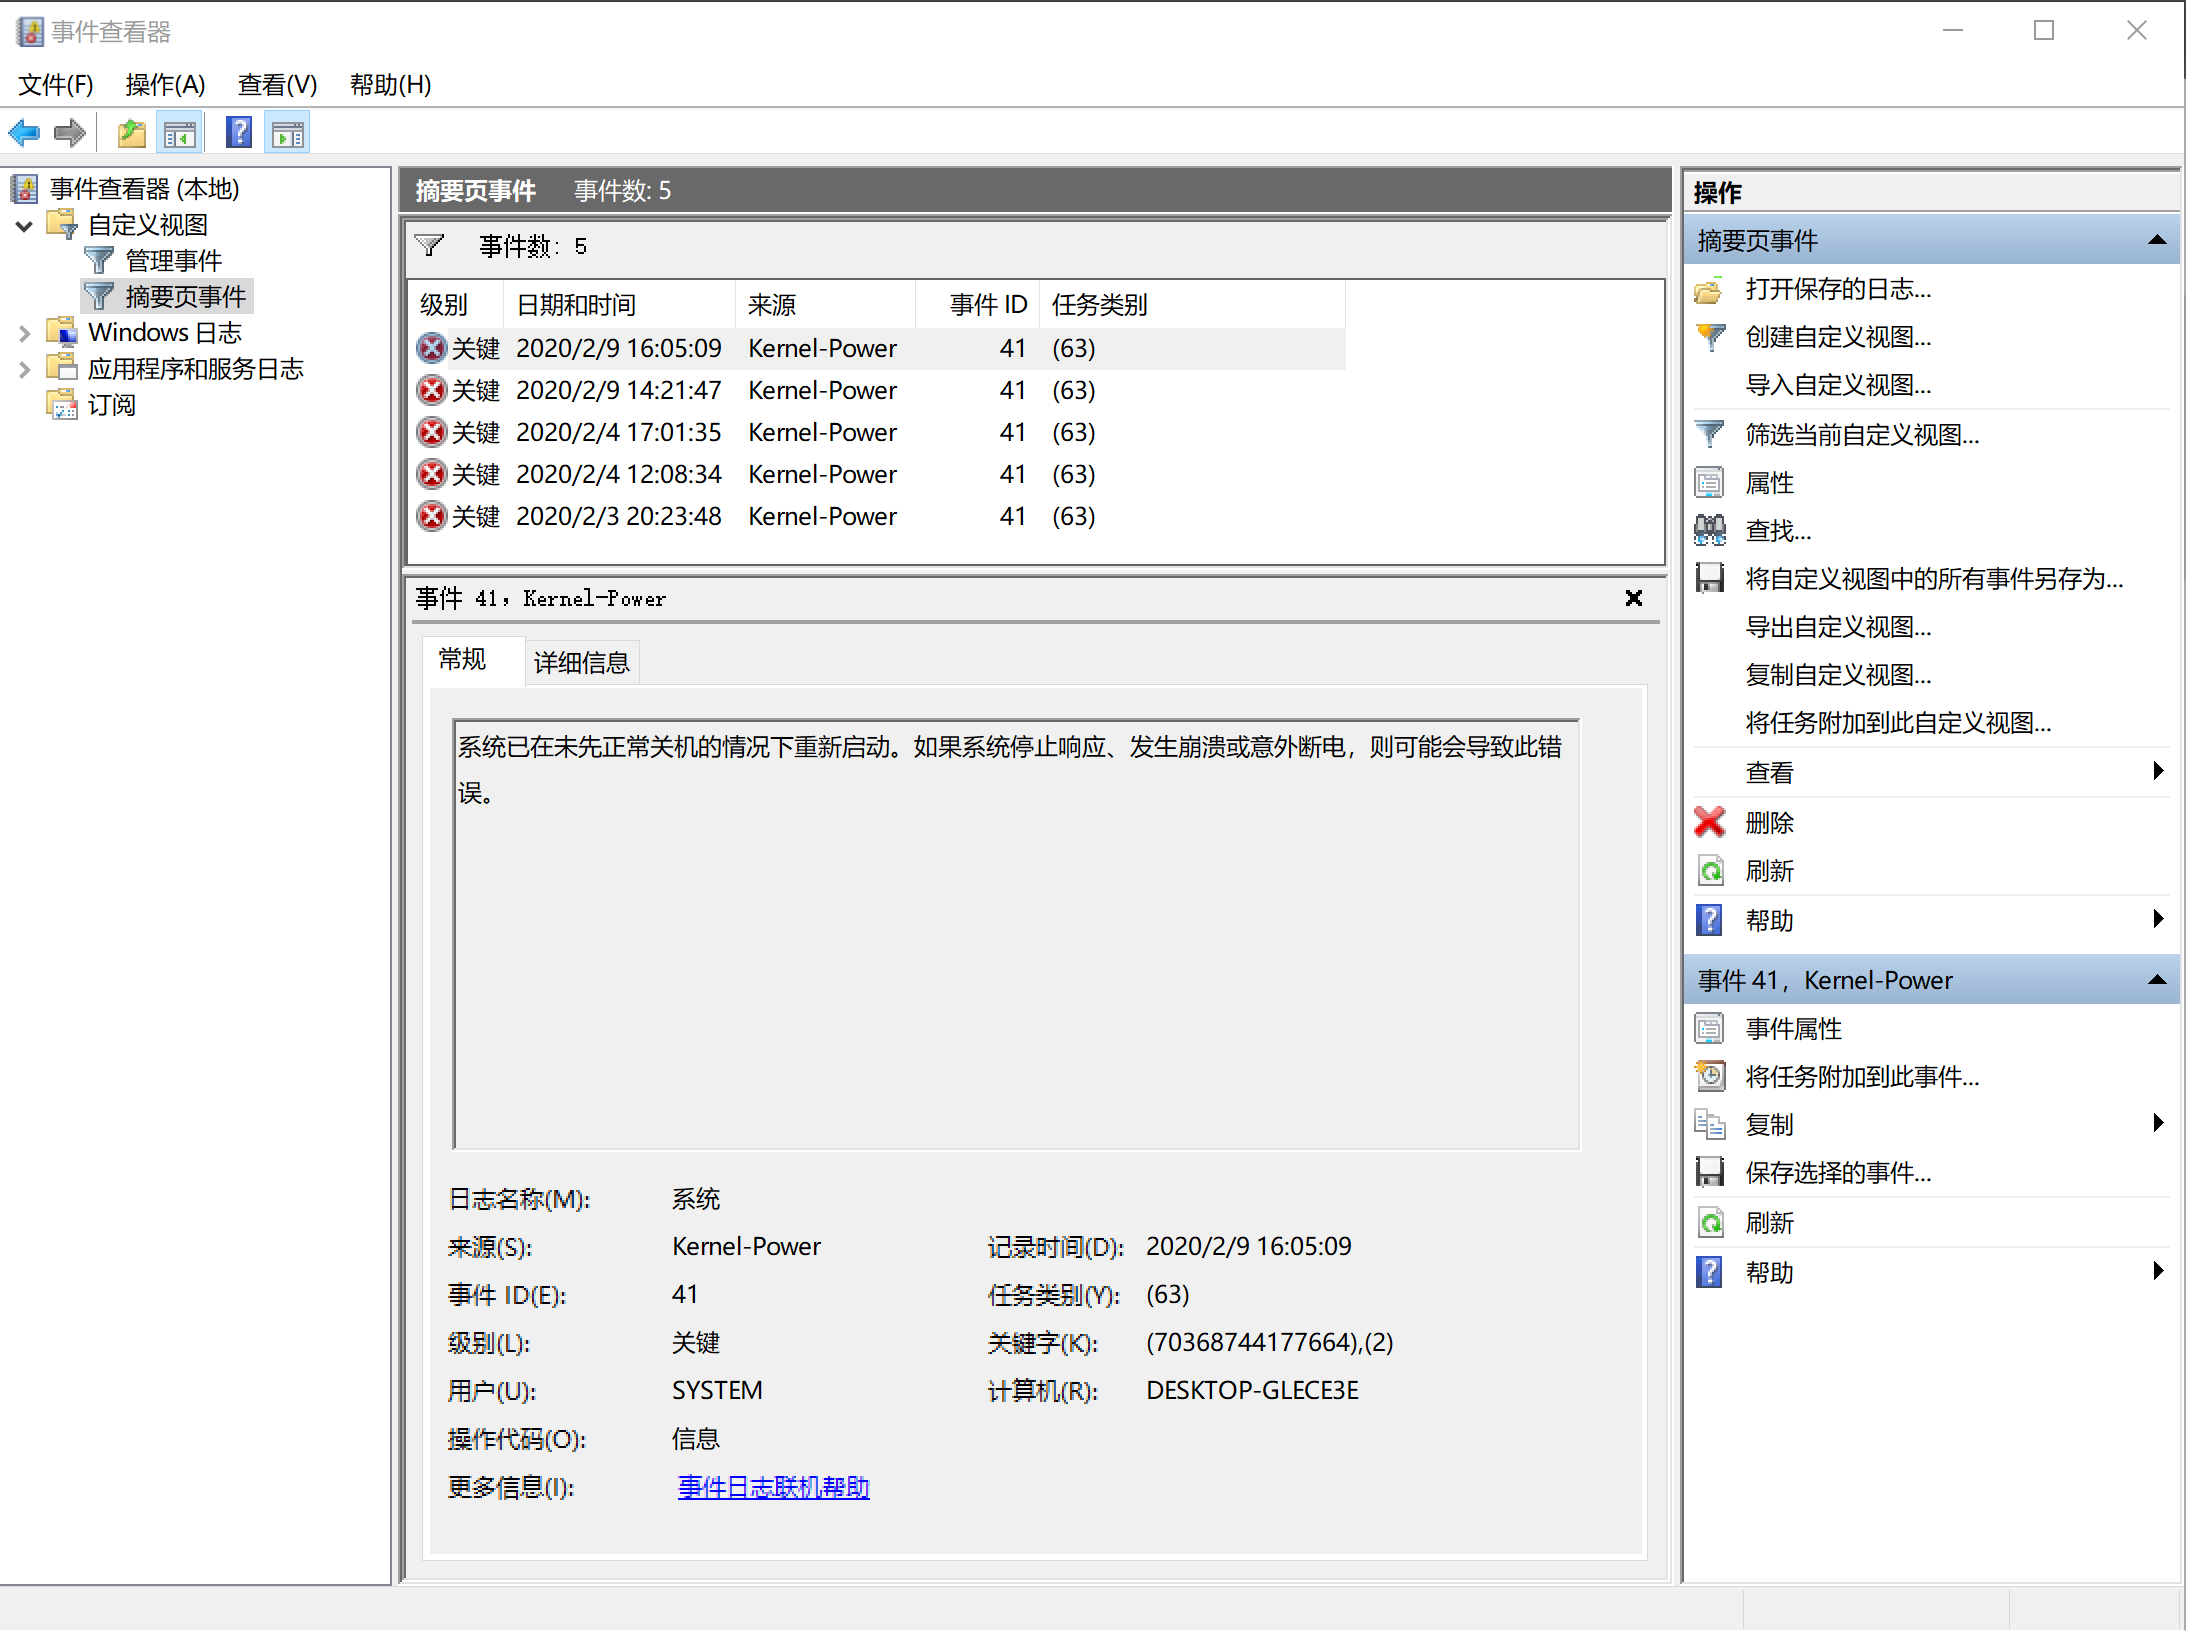Open the 帮助(H) menu
Viewport: 2186px width, 1631px height.
(x=390, y=85)
